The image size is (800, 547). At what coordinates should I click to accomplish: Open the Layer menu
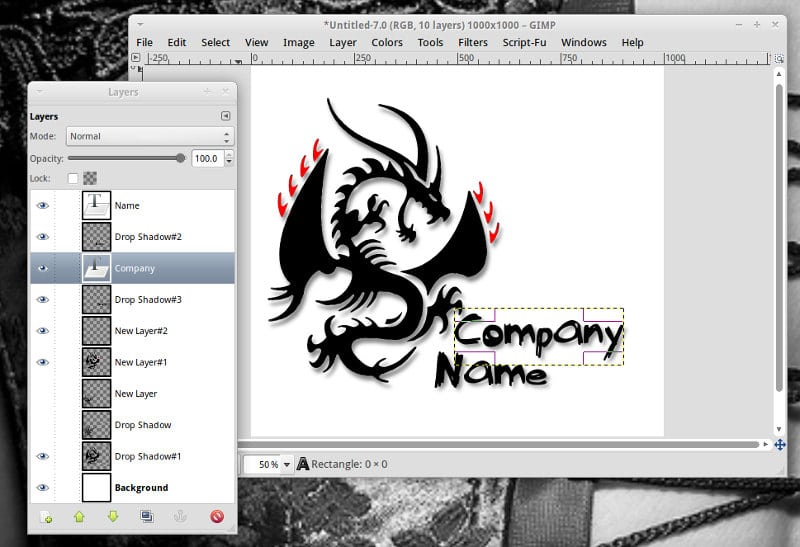point(343,42)
